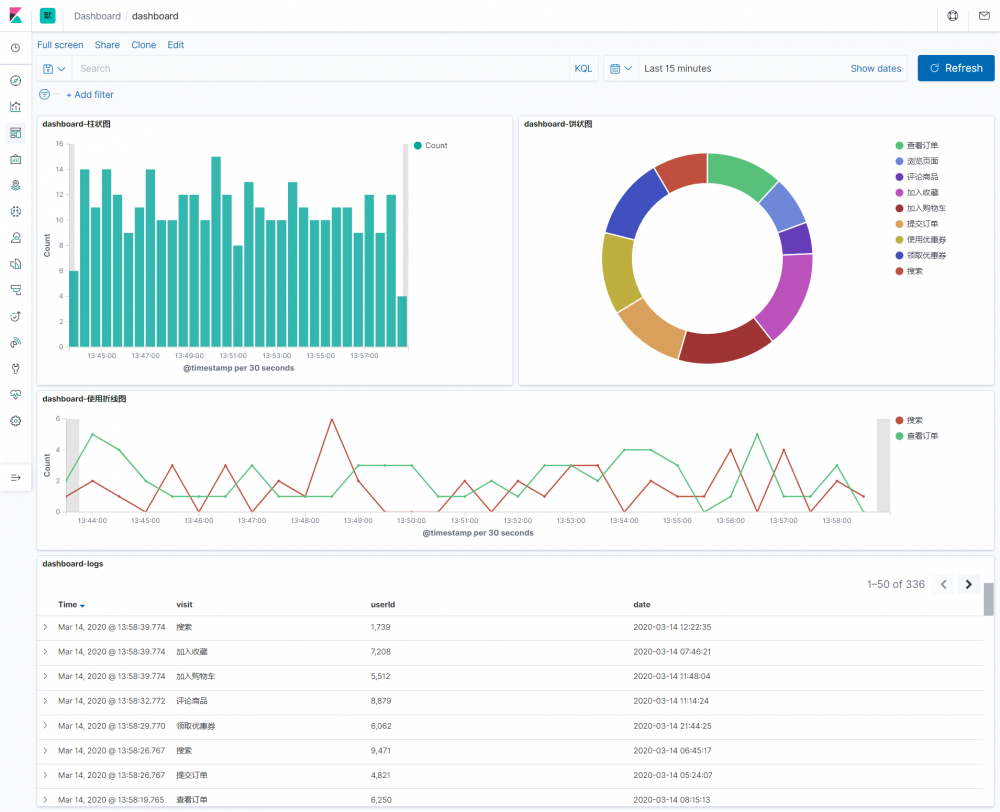
Task: Click Share in the dashboard menu
Action: click(107, 45)
